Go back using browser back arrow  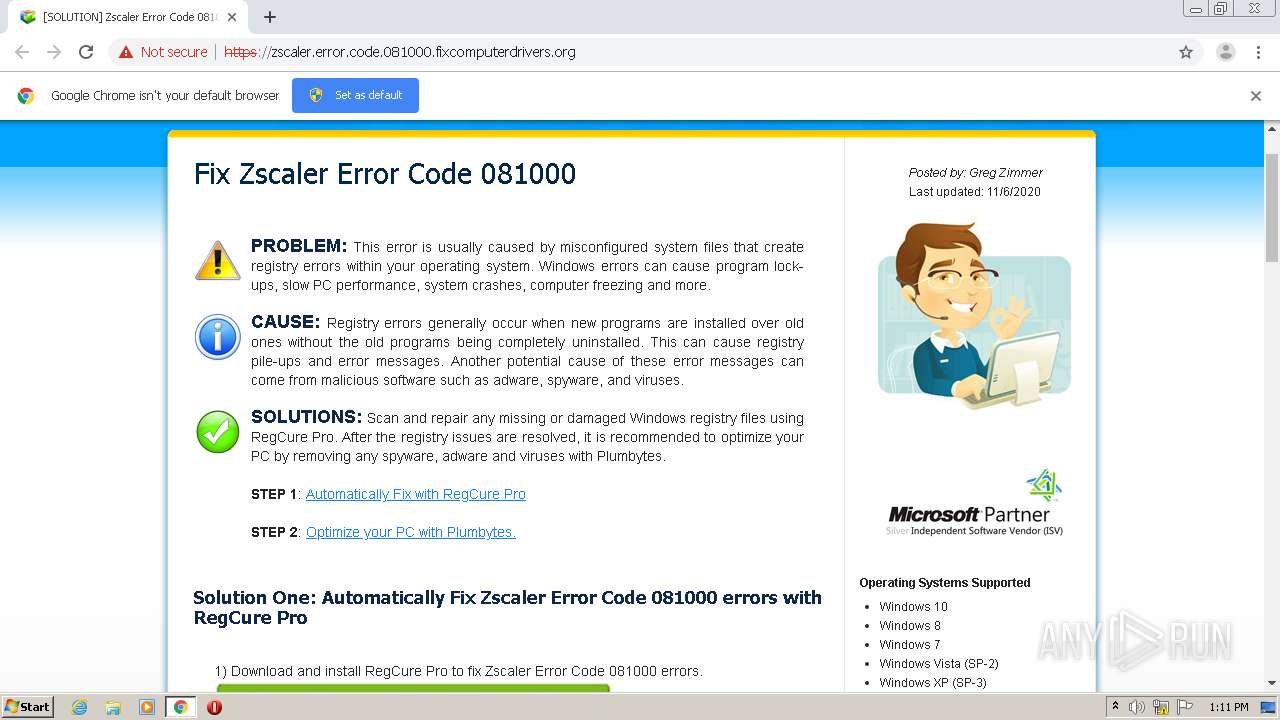coord(22,52)
